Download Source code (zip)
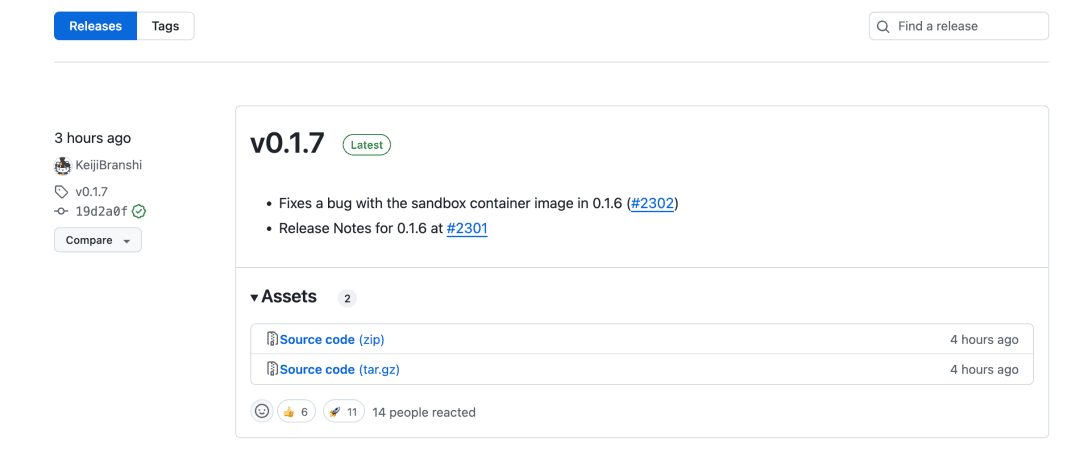1080x452 pixels. pyautogui.click(x=332, y=340)
